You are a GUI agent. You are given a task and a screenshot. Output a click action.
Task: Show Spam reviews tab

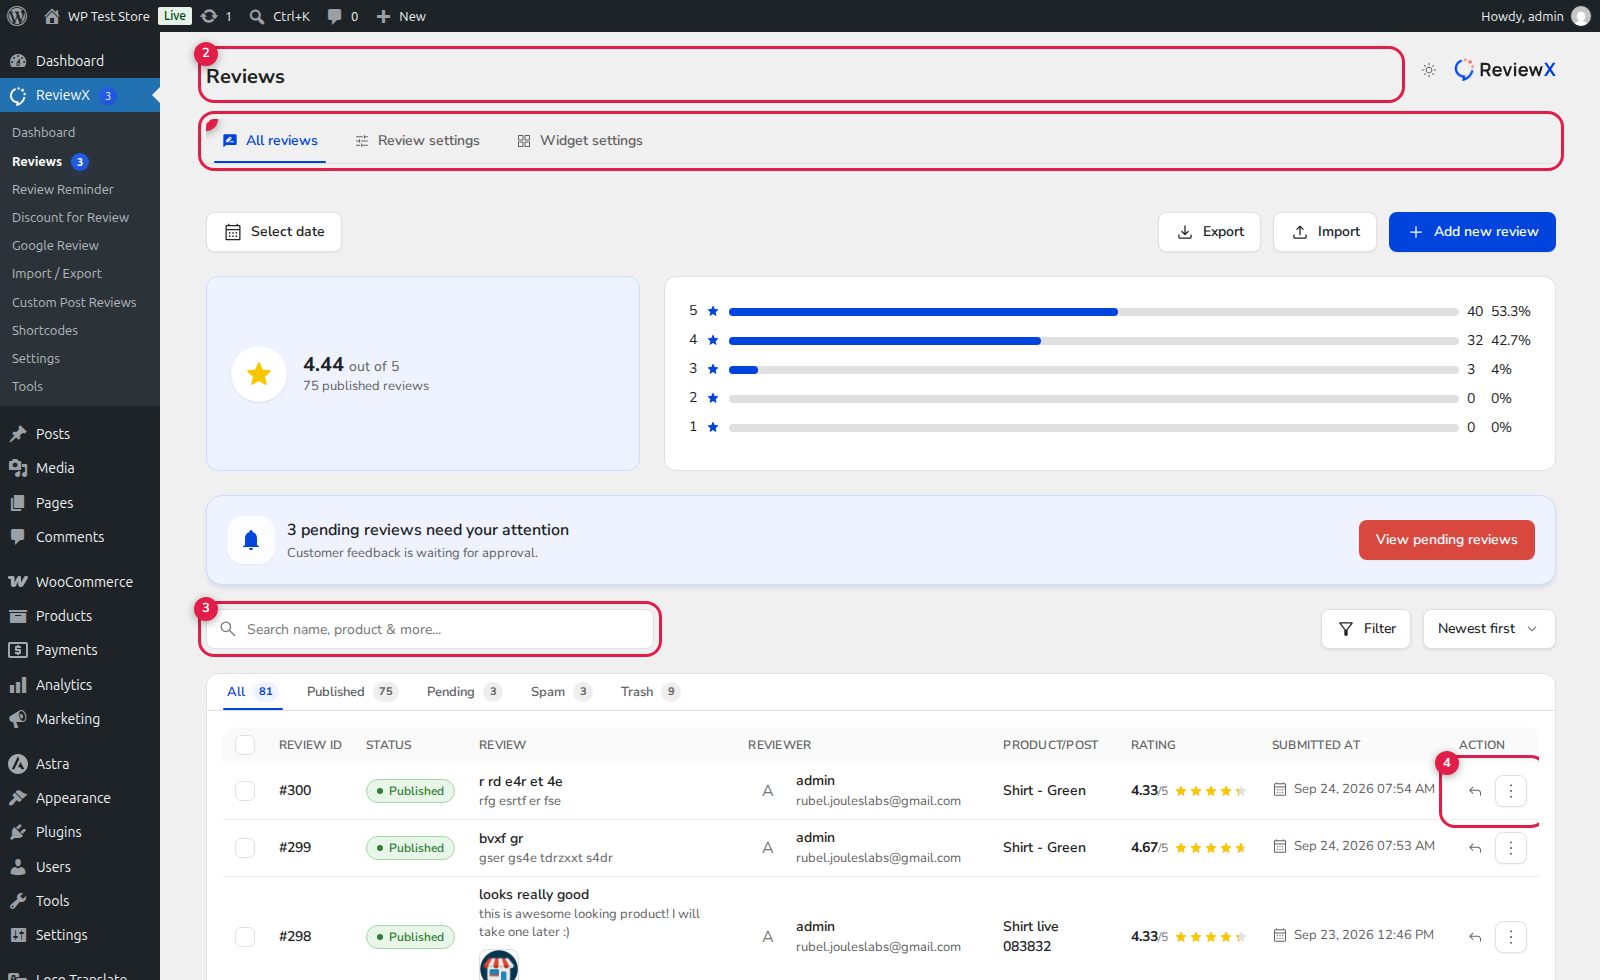coord(561,692)
